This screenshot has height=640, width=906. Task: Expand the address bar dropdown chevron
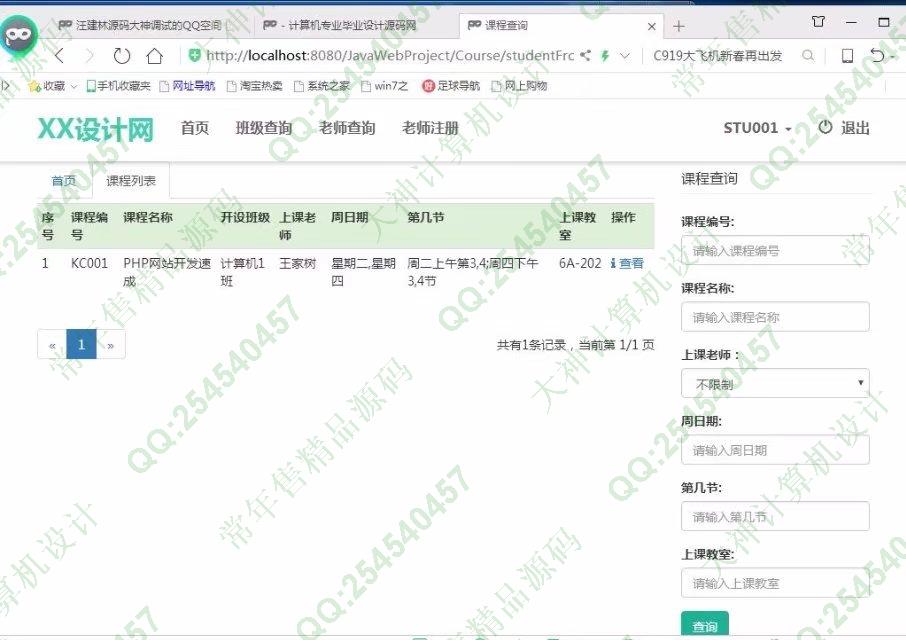click(625, 56)
